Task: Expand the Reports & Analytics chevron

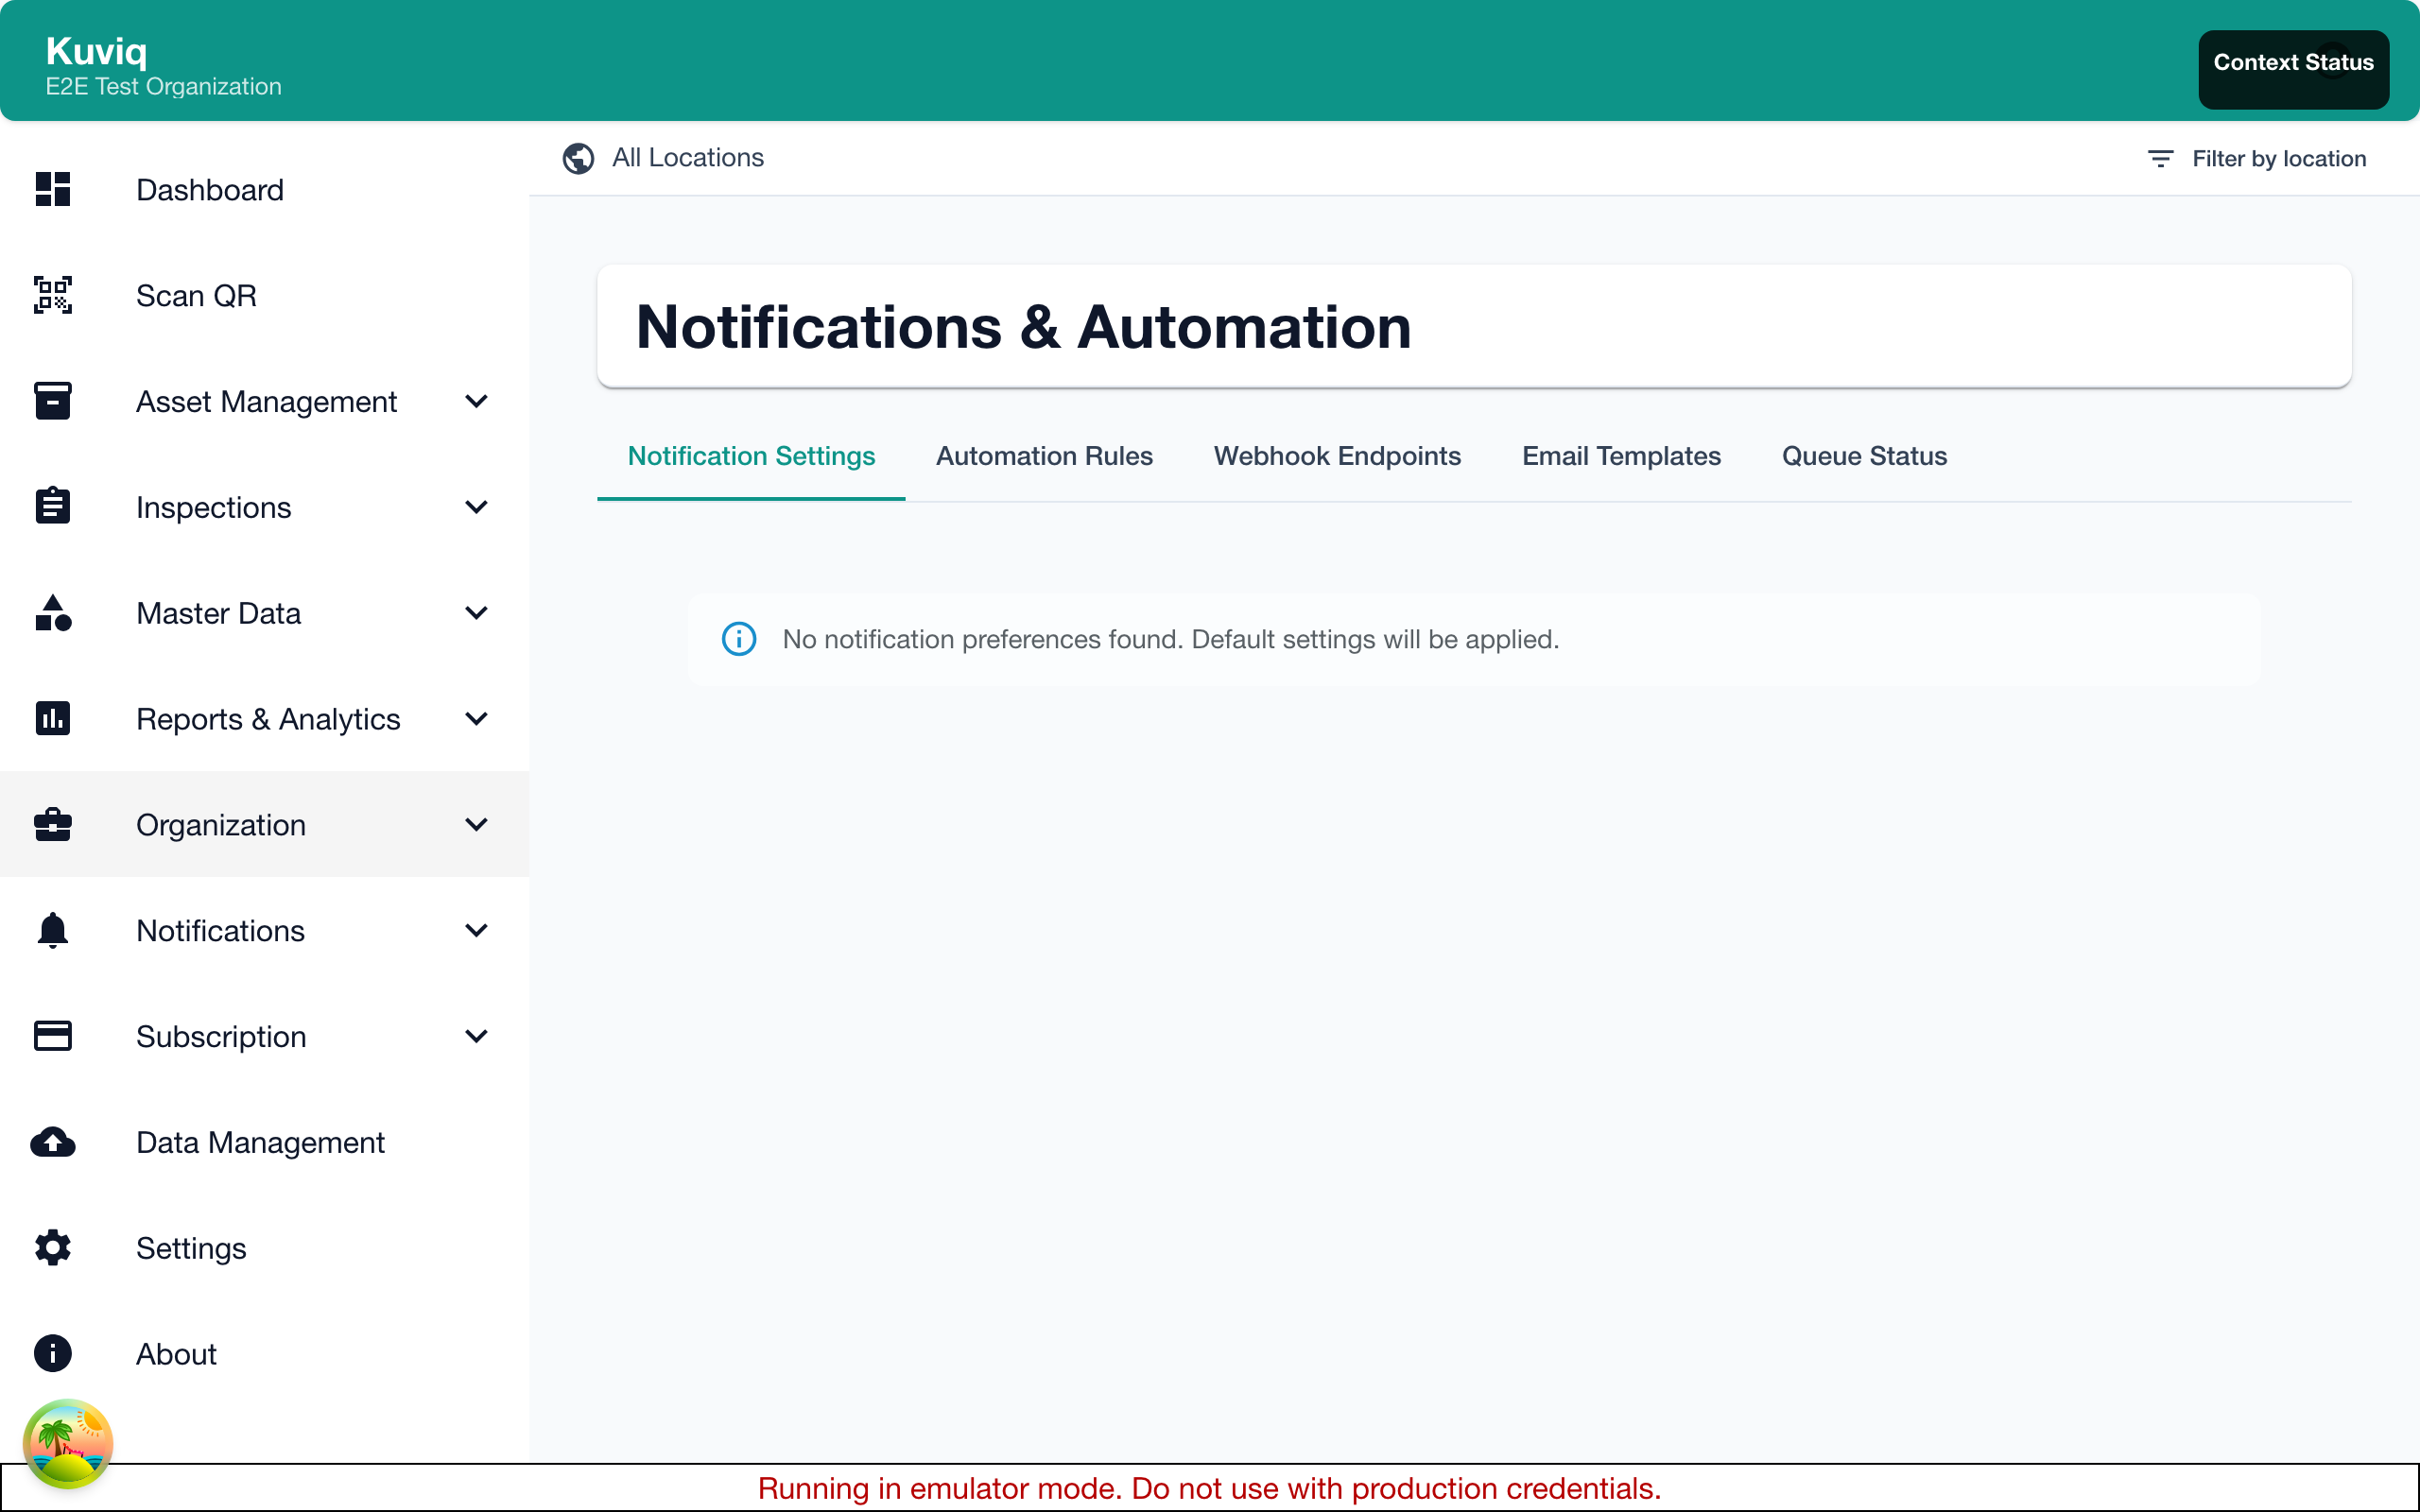Action: click(477, 718)
